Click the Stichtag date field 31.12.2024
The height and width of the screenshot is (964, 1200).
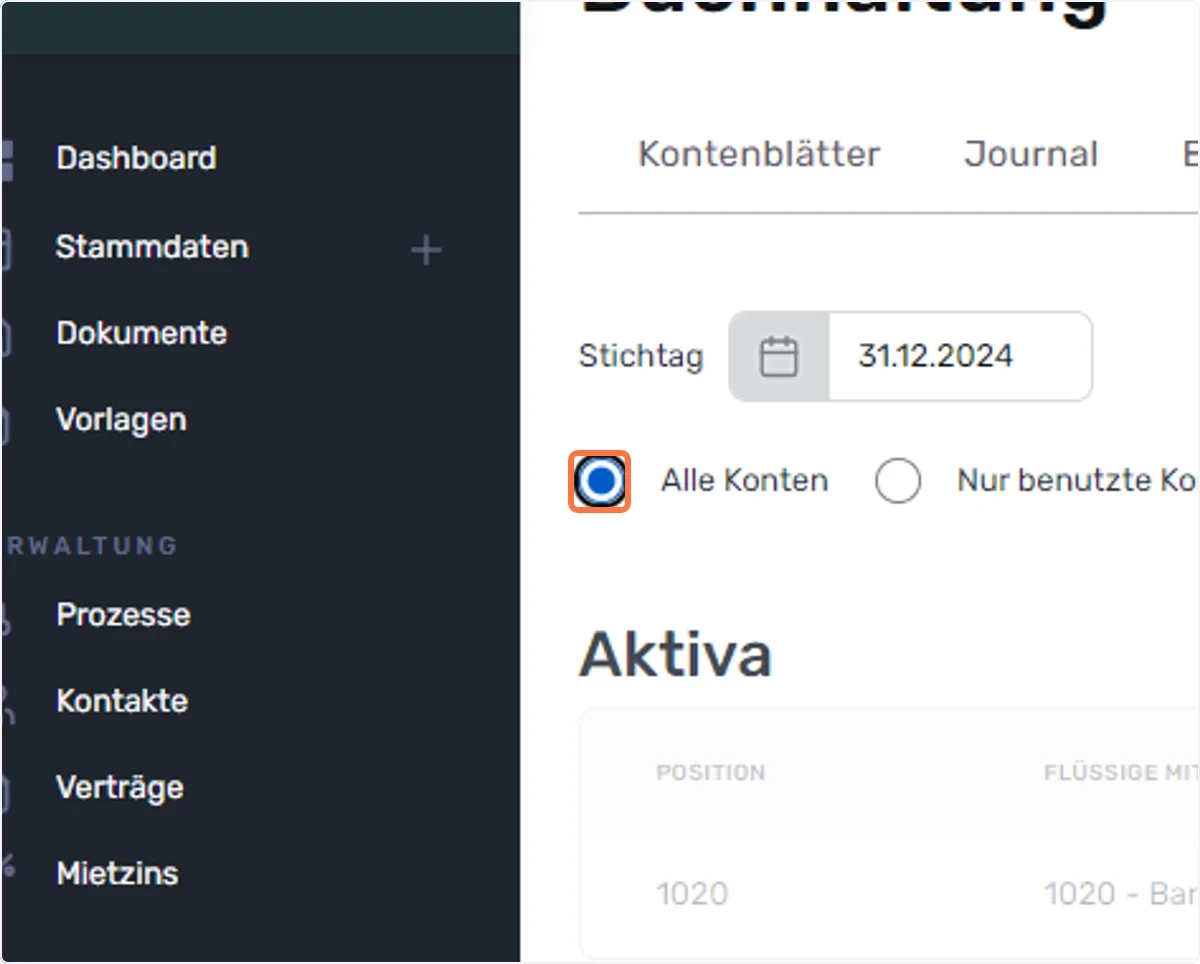[960, 357]
